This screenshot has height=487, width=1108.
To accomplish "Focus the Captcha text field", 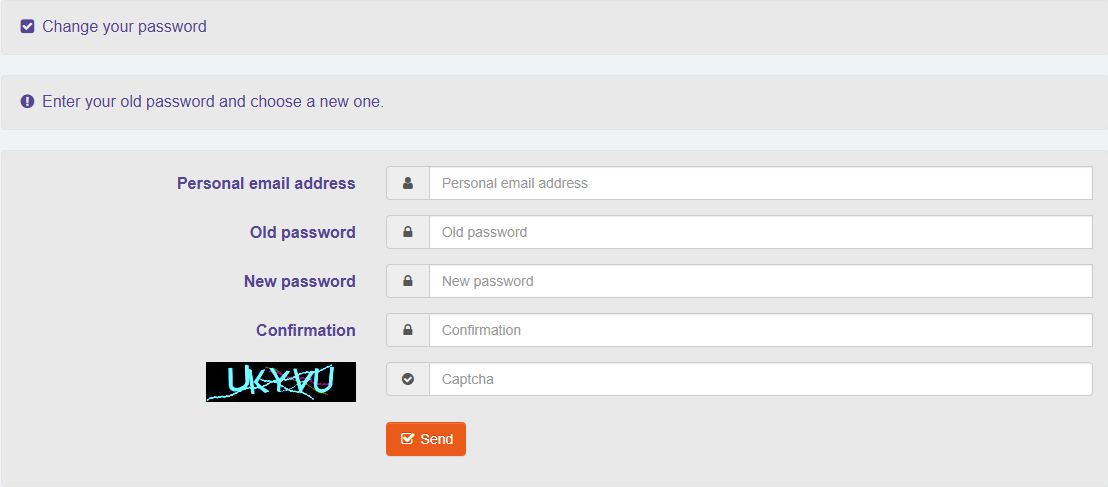I will tap(761, 379).
